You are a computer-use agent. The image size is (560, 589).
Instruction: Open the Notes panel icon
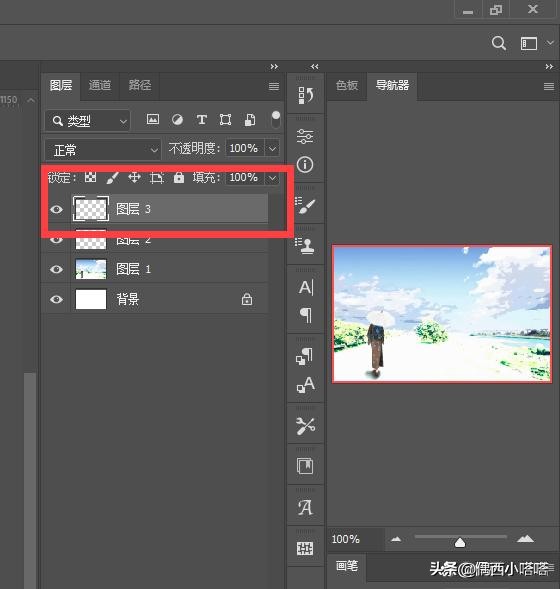[305, 466]
